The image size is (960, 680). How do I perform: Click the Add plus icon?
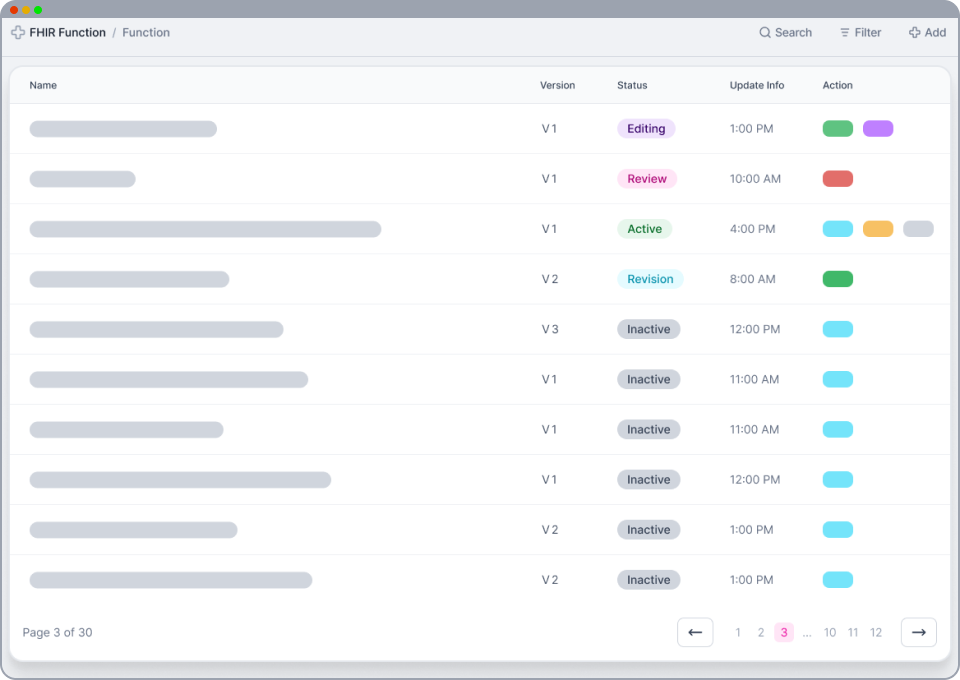(914, 33)
